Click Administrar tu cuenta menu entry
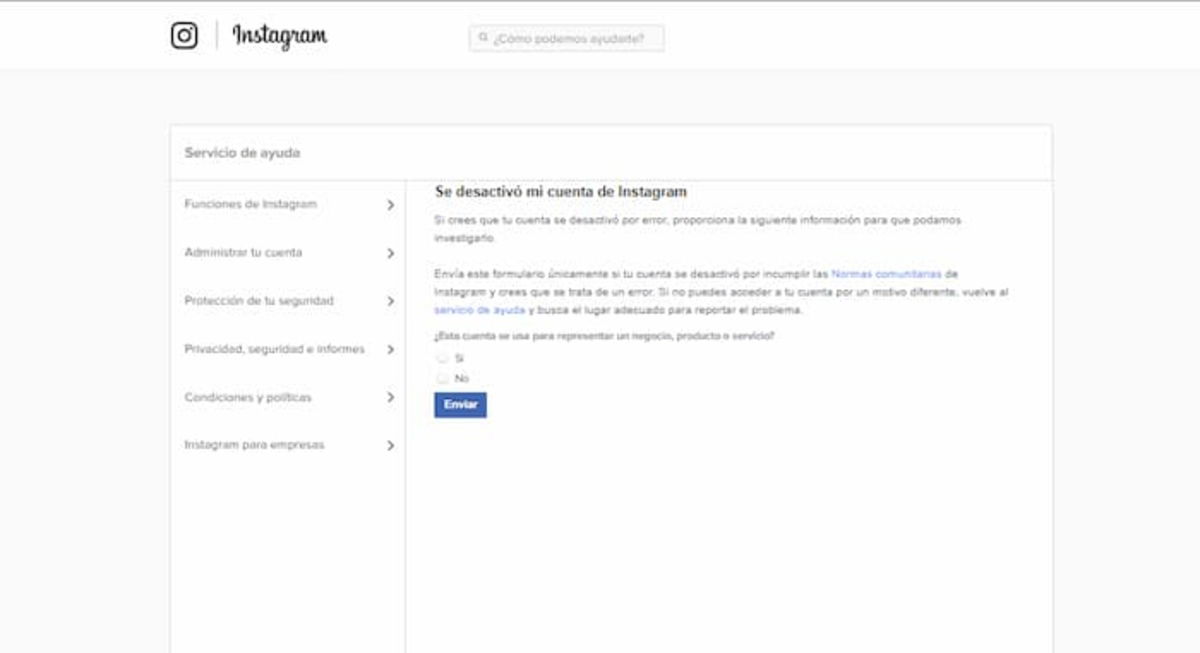1200x653 pixels. coord(244,253)
